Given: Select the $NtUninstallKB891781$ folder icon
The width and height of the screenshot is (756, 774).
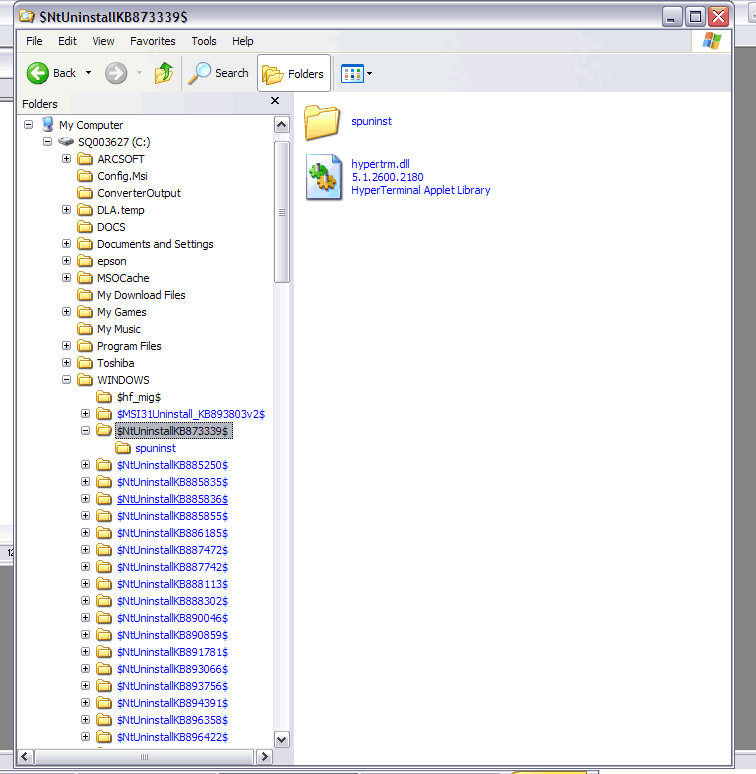Looking at the screenshot, I should tap(104, 652).
